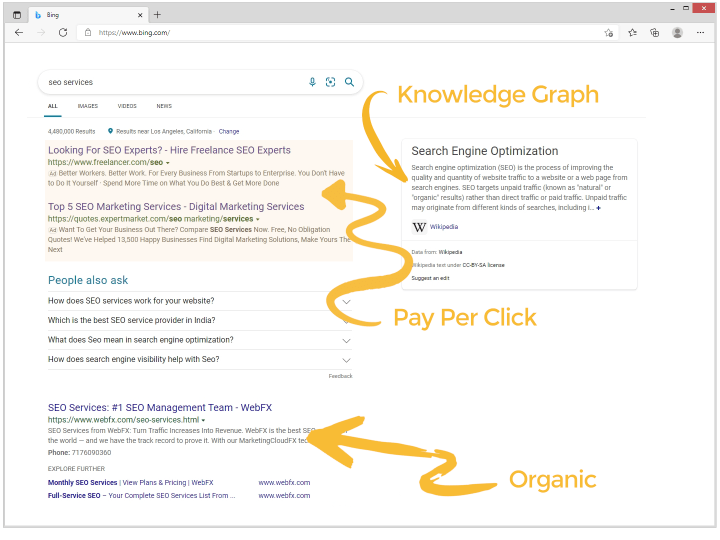Screen dimensions: 720x540
Task: Click the 4,480,000 Results count
Action: [x=72, y=132]
